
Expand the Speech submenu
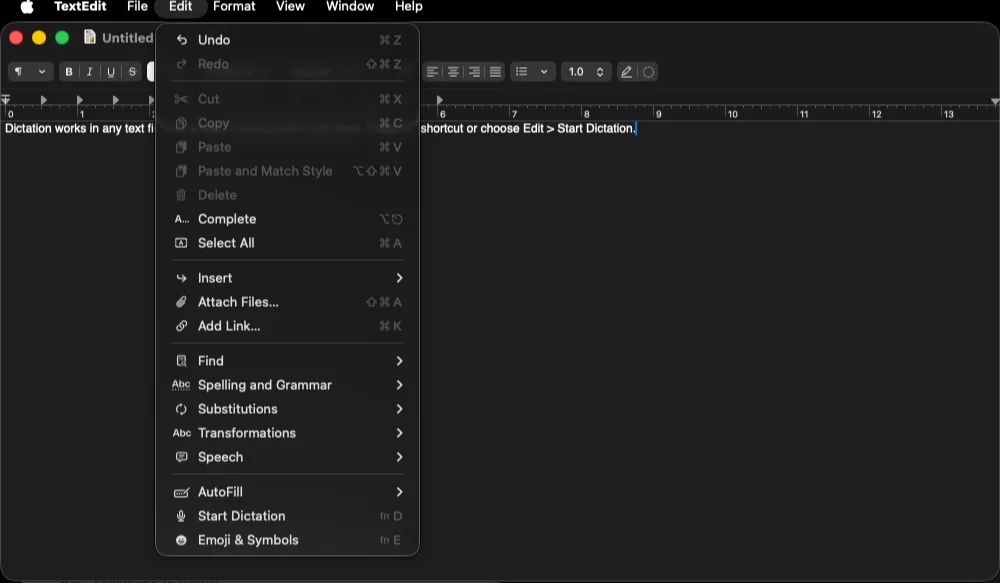(287, 457)
